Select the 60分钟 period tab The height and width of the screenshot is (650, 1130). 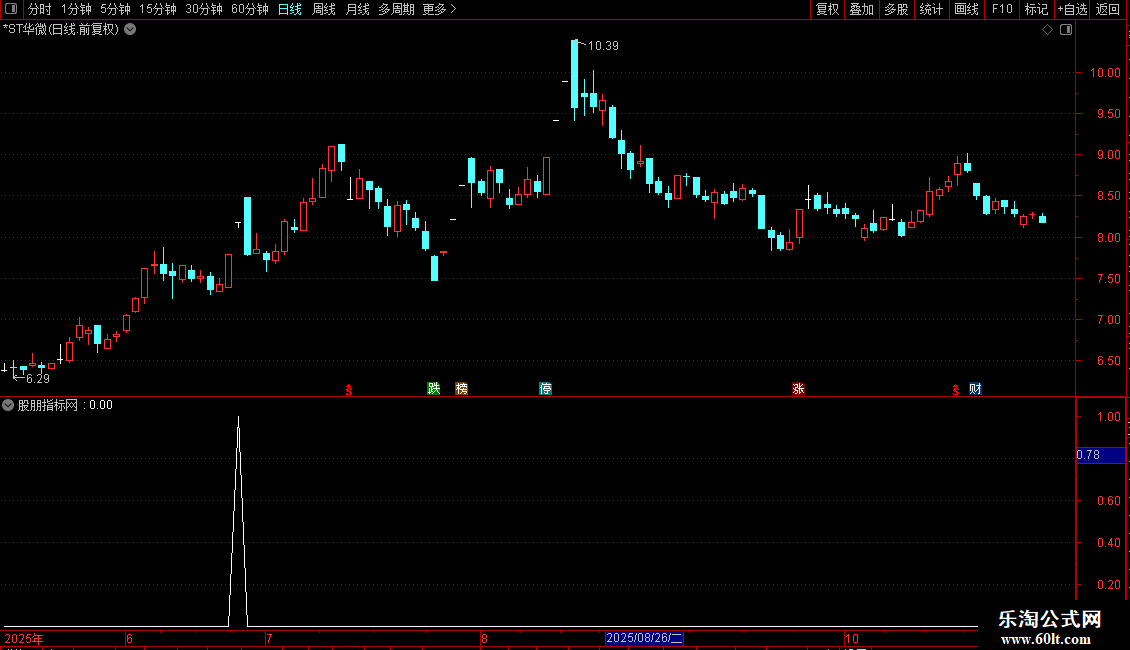(x=250, y=9)
